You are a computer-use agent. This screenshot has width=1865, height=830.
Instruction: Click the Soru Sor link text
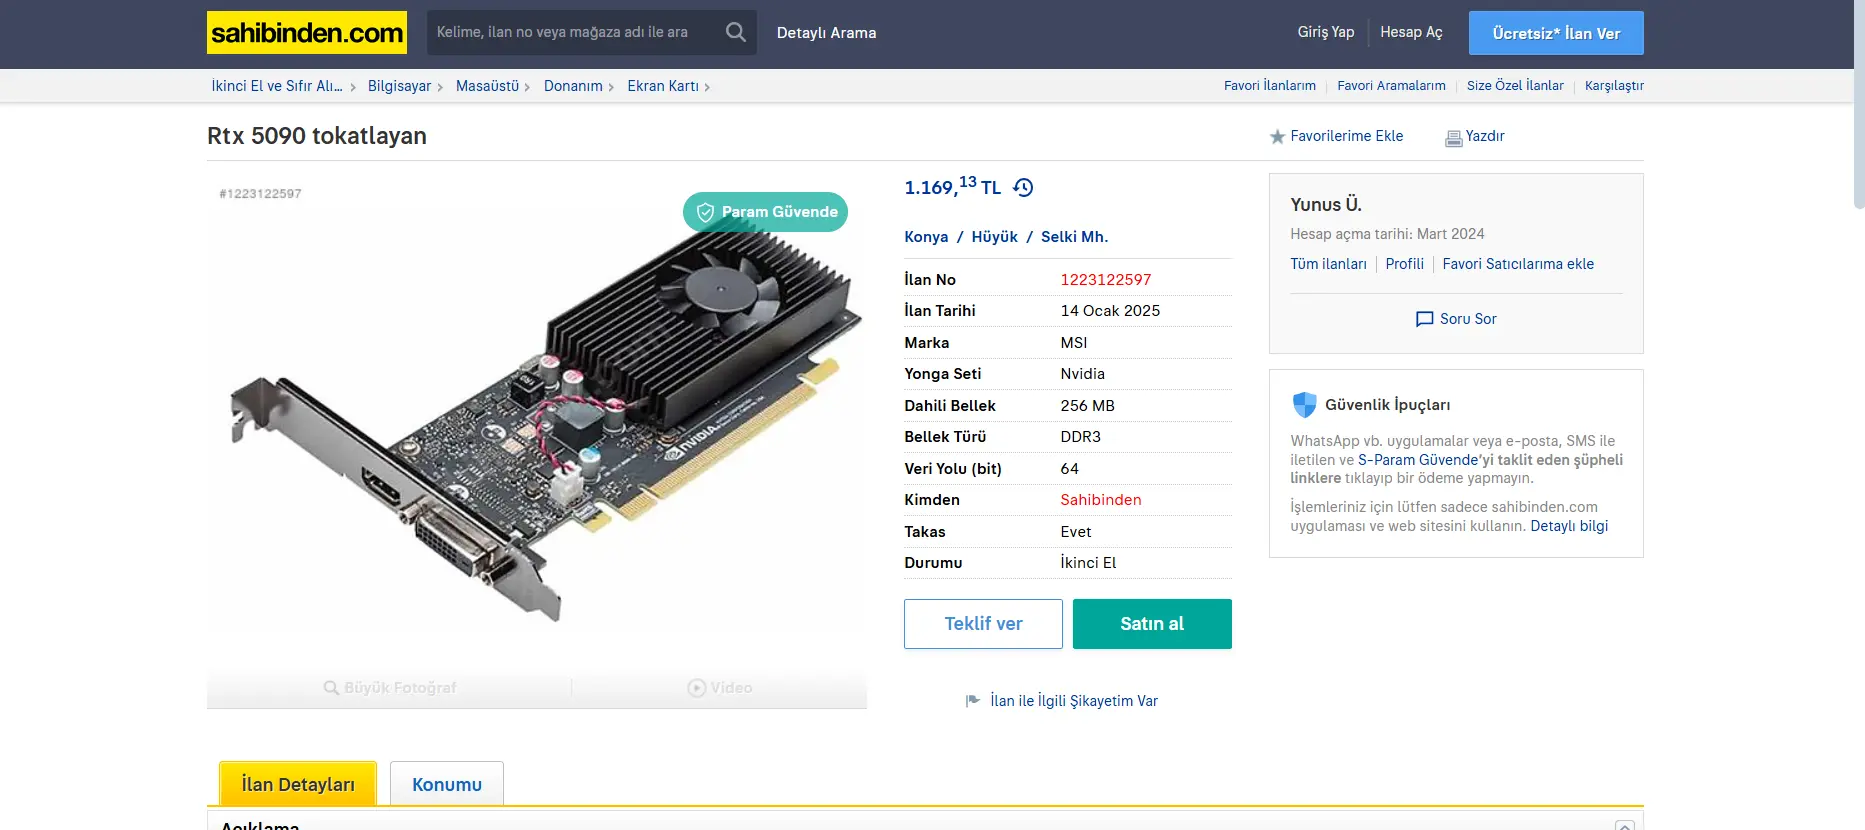[1468, 319]
